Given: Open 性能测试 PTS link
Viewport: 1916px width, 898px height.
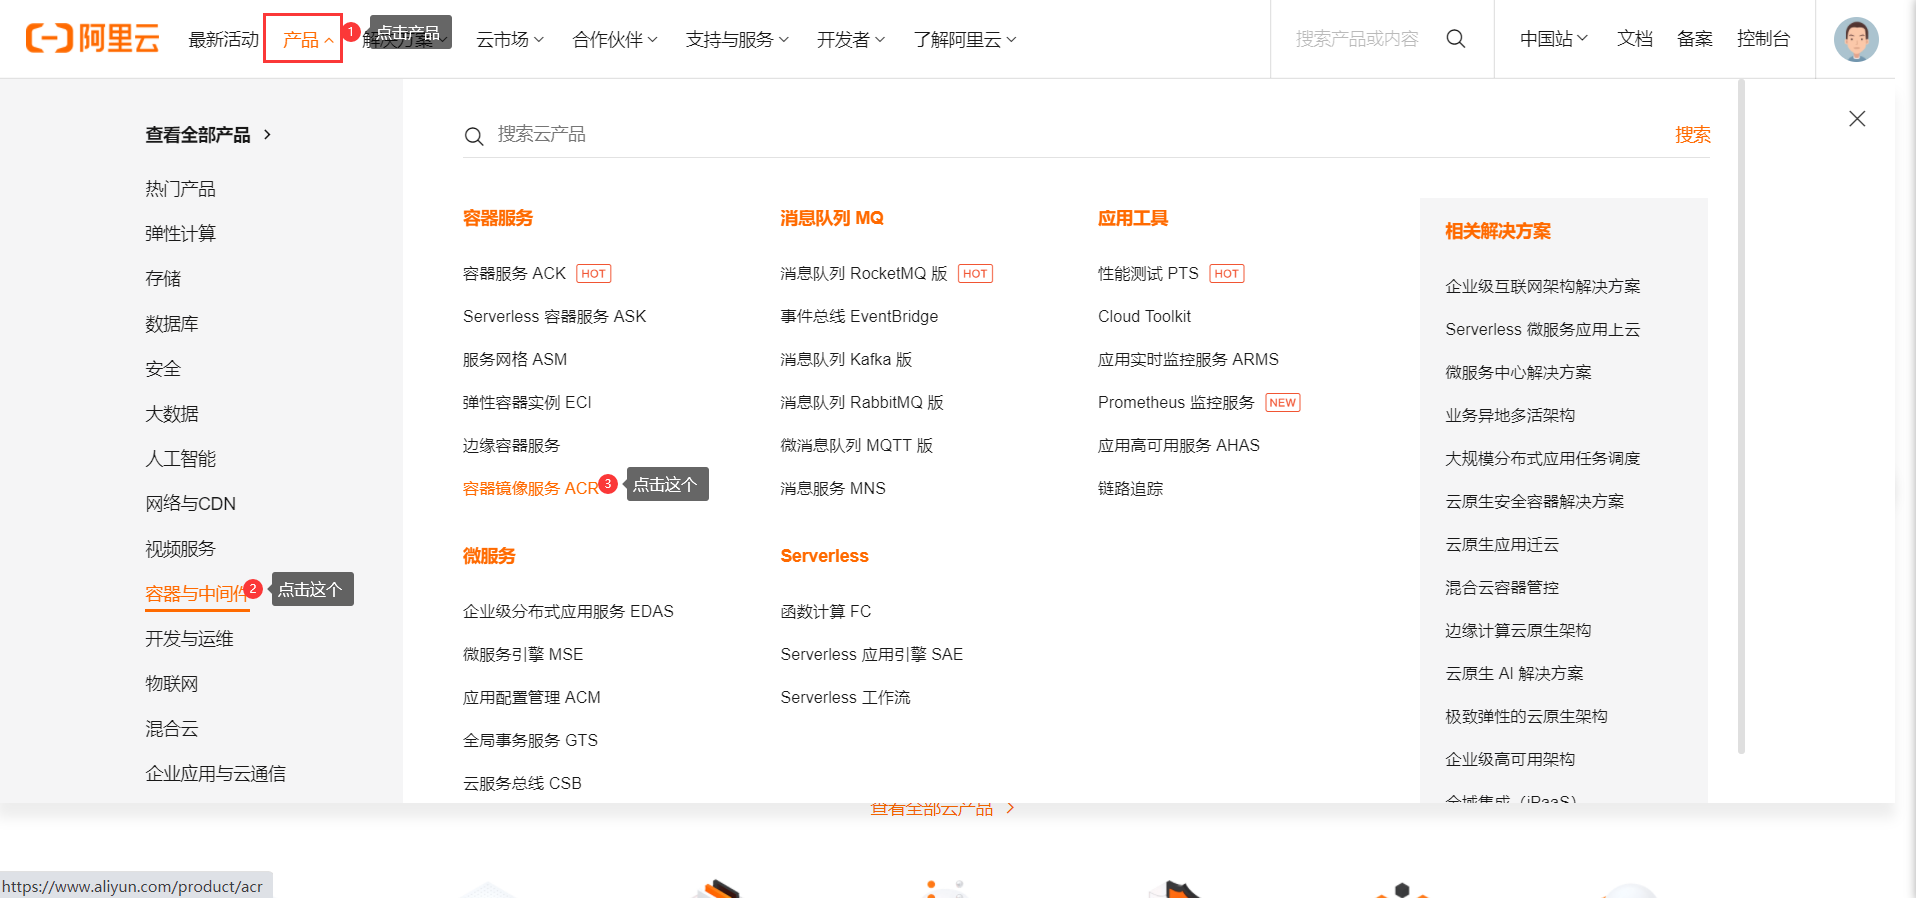Looking at the screenshot, I should pos(1148,273).
